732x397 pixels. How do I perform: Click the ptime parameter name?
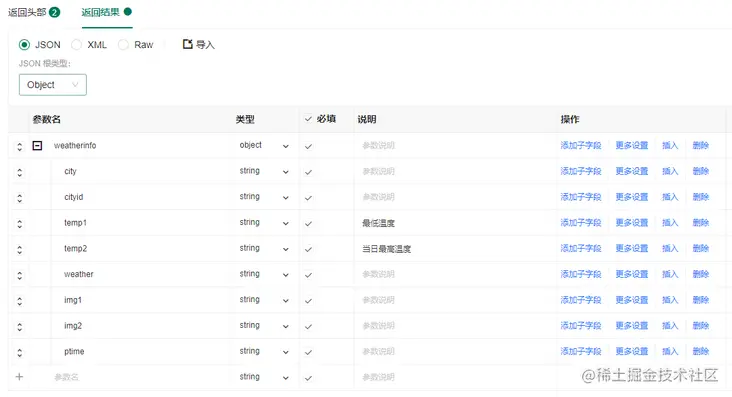(74, 351)
